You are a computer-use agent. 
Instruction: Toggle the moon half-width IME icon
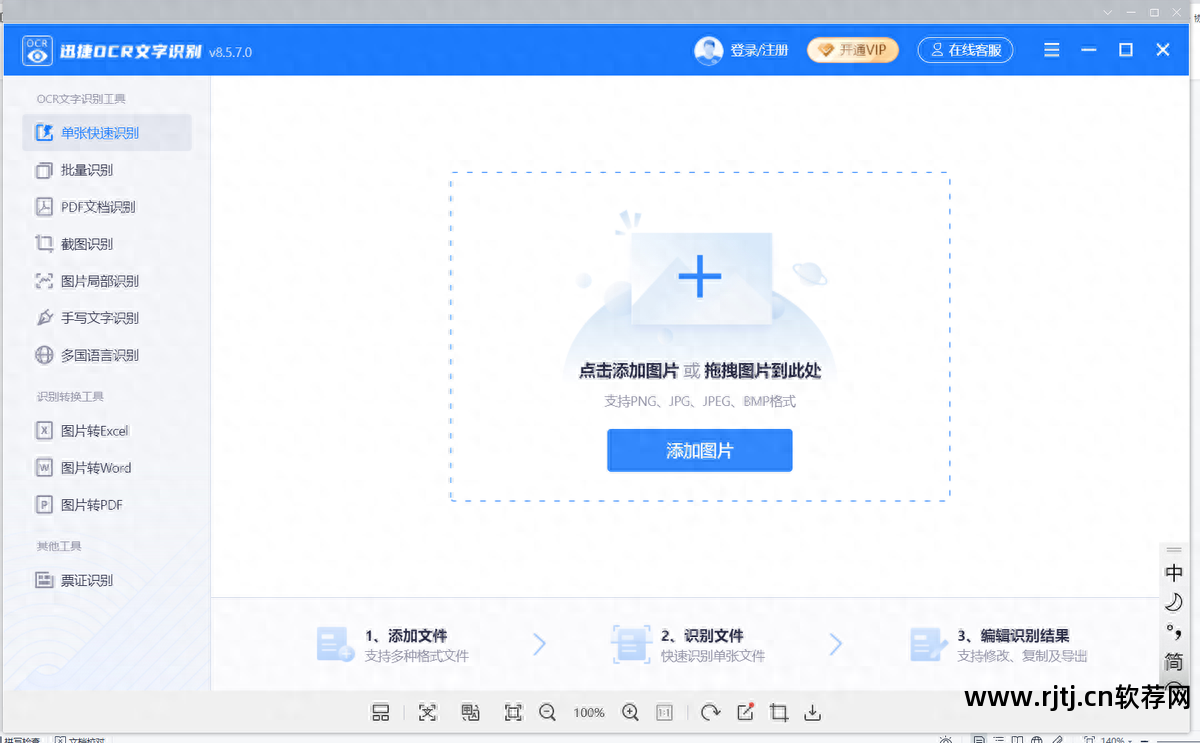pos(1174,602)
